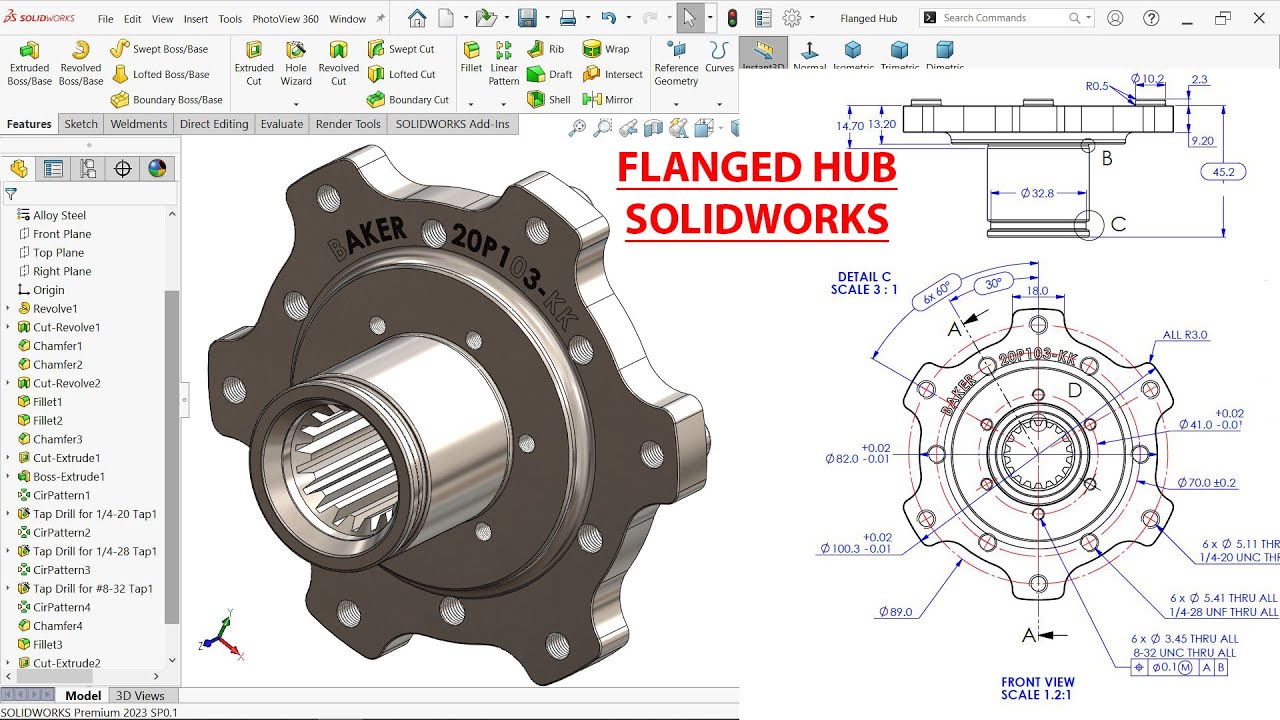Click the Save icon
Viewport: 1280px width, 720px height.
point(527,18)
